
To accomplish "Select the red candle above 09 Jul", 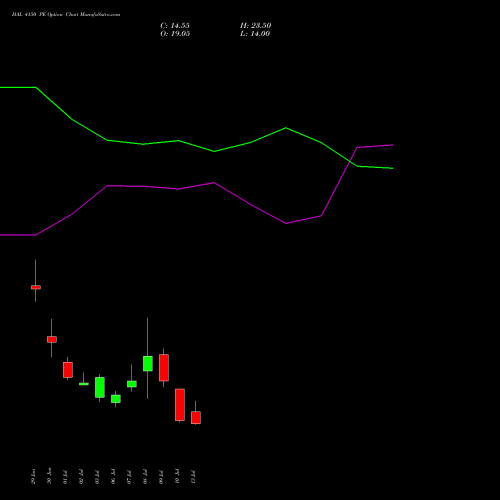I will (164, 368).
